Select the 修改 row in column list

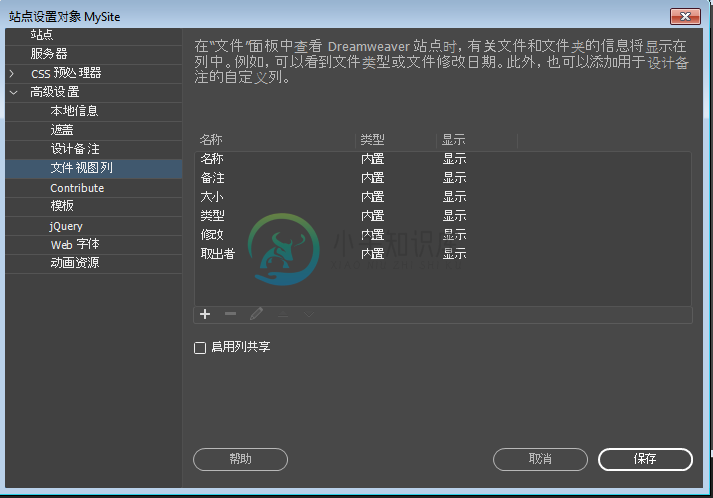coord(443,235)
